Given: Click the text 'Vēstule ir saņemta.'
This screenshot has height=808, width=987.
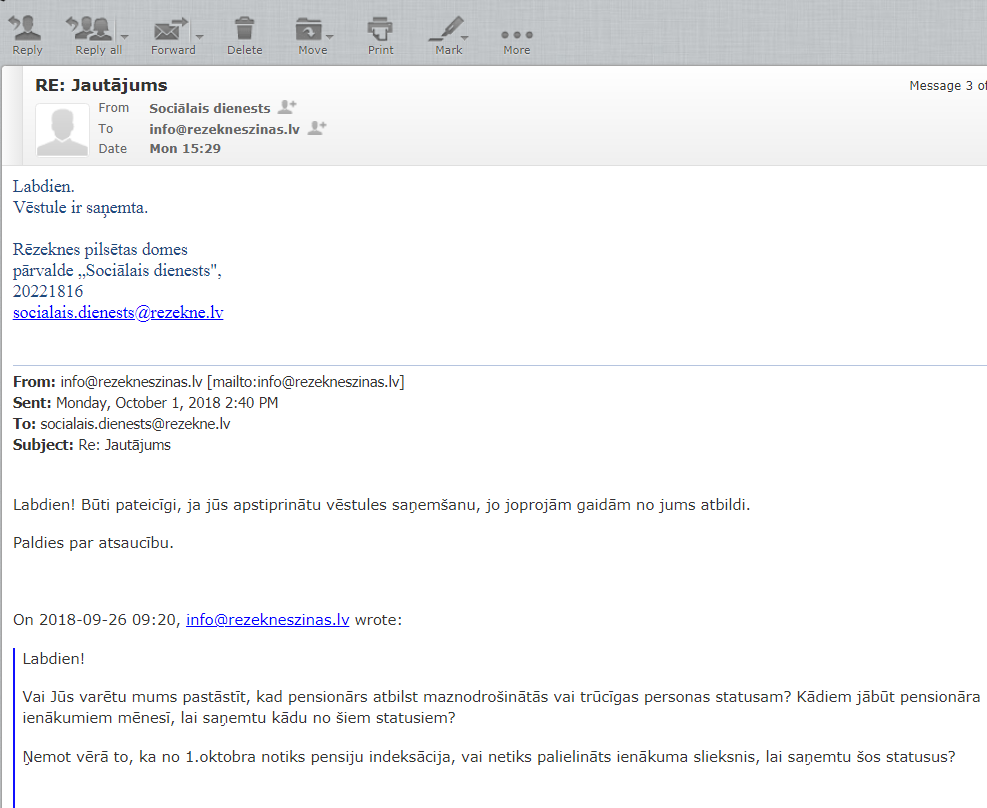Looking at the screenshot, I should pyautogui.click(x=81, y=208).
